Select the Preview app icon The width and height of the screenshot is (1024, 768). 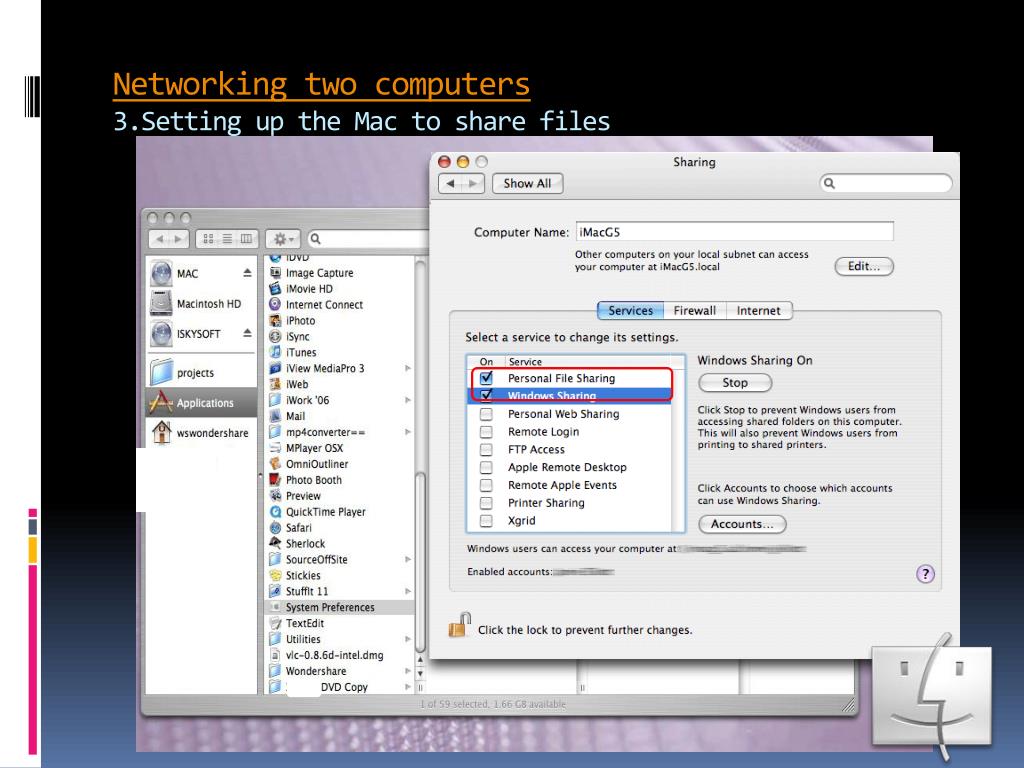click(276, 496)
